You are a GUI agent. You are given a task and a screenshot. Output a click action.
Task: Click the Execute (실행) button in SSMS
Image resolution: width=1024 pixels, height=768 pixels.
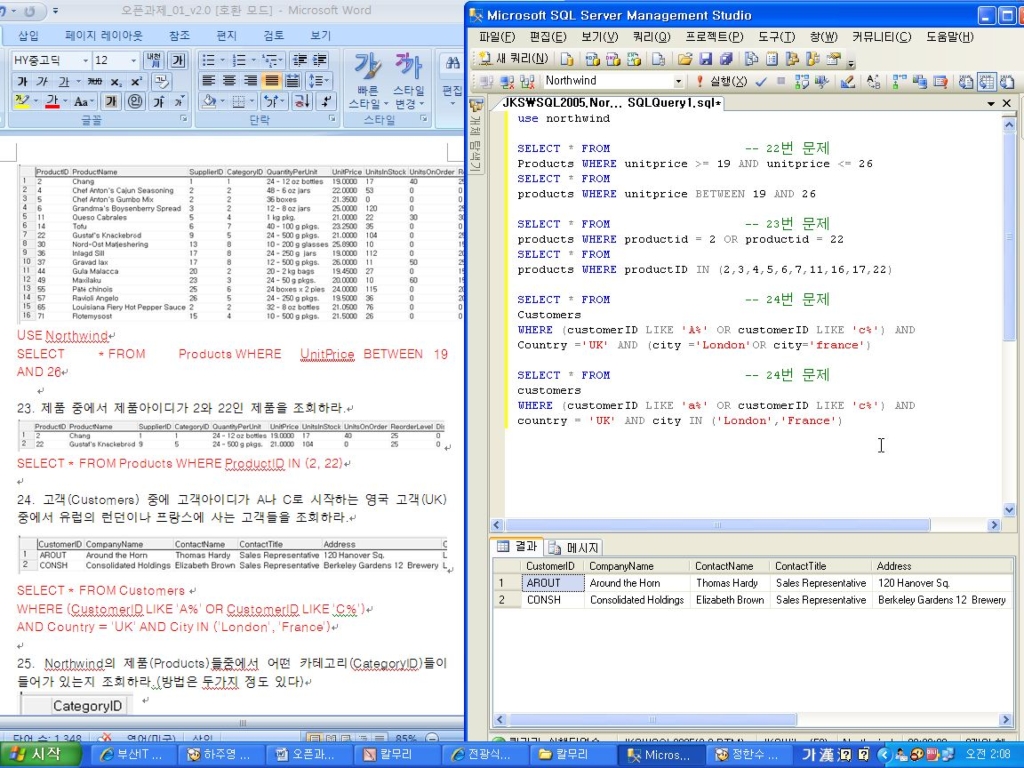click(x=721, y=81)
